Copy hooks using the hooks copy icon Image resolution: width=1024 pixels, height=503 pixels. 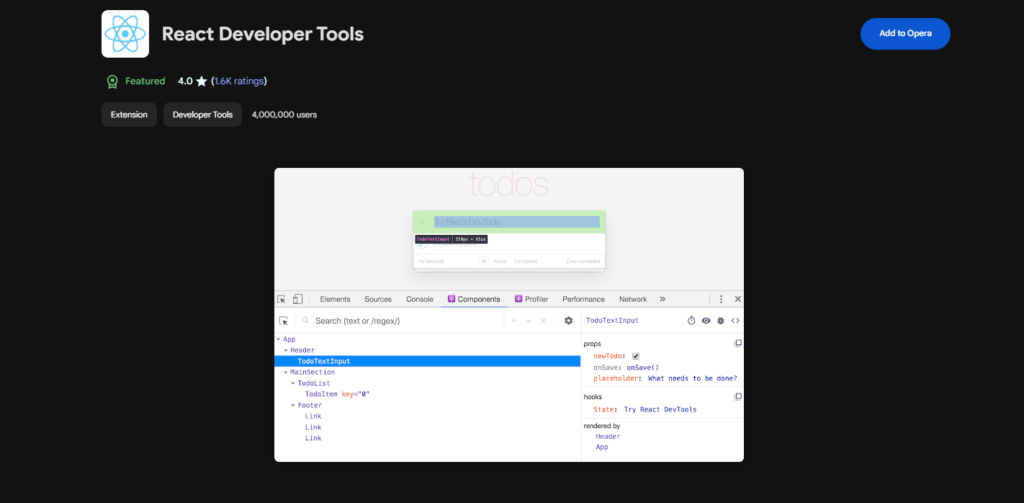pyautogui.click(x=738, y=397)
